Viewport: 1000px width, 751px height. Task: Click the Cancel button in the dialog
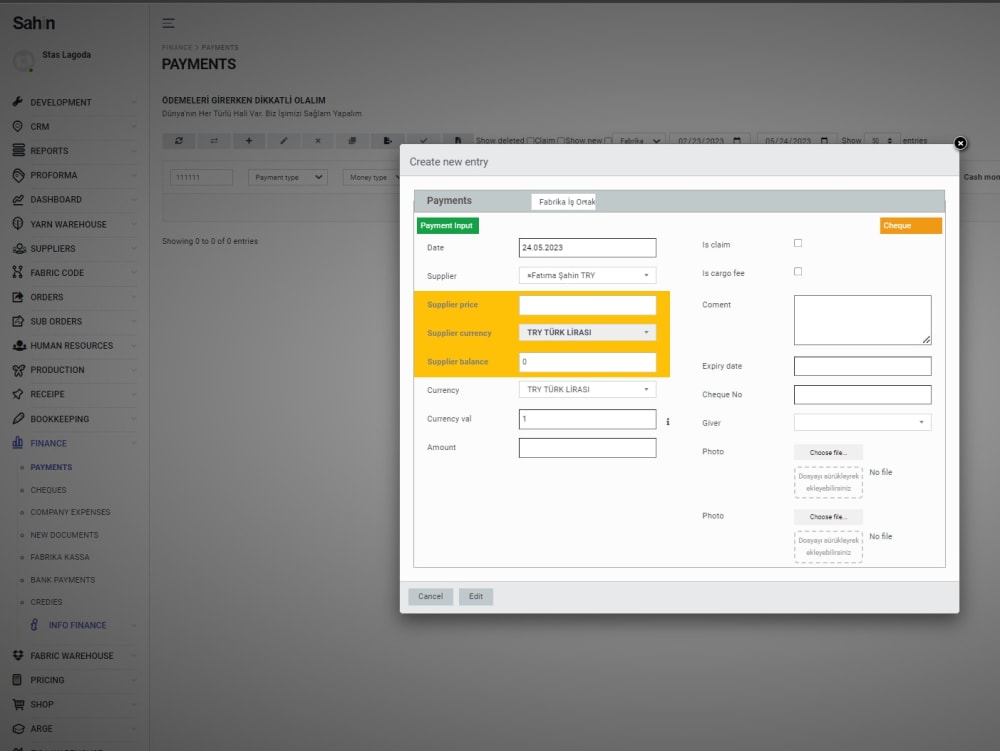click(430, 596)
